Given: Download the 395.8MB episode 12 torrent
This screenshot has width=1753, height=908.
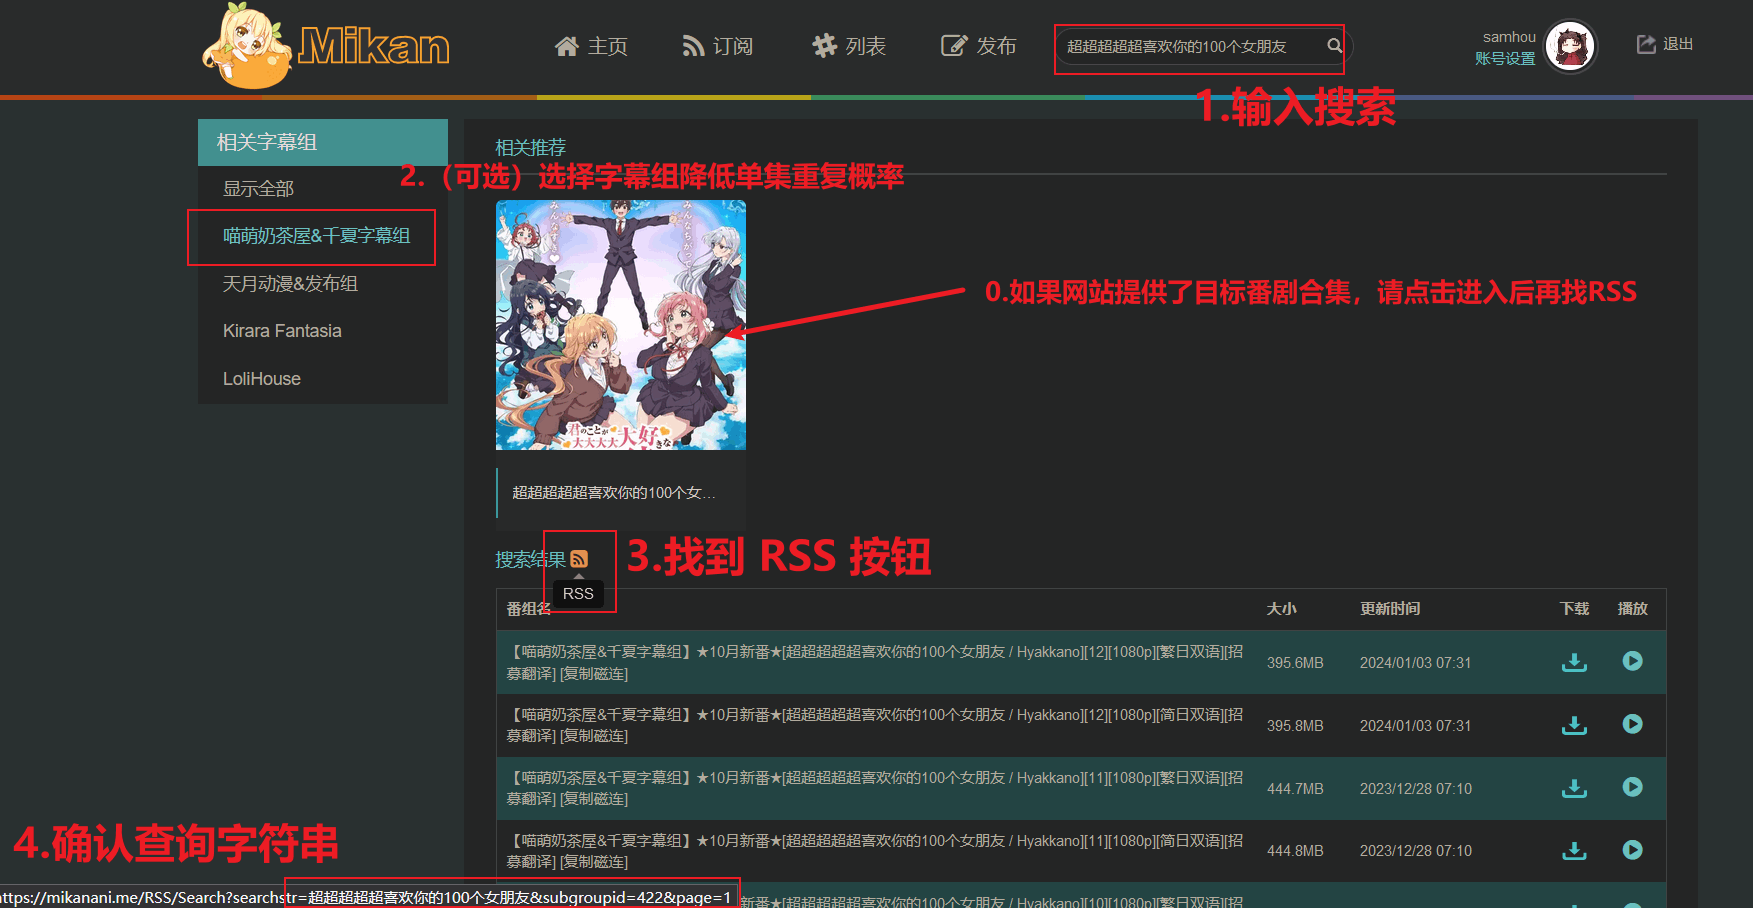Looking at the screenshot, I should (1574, 725).
